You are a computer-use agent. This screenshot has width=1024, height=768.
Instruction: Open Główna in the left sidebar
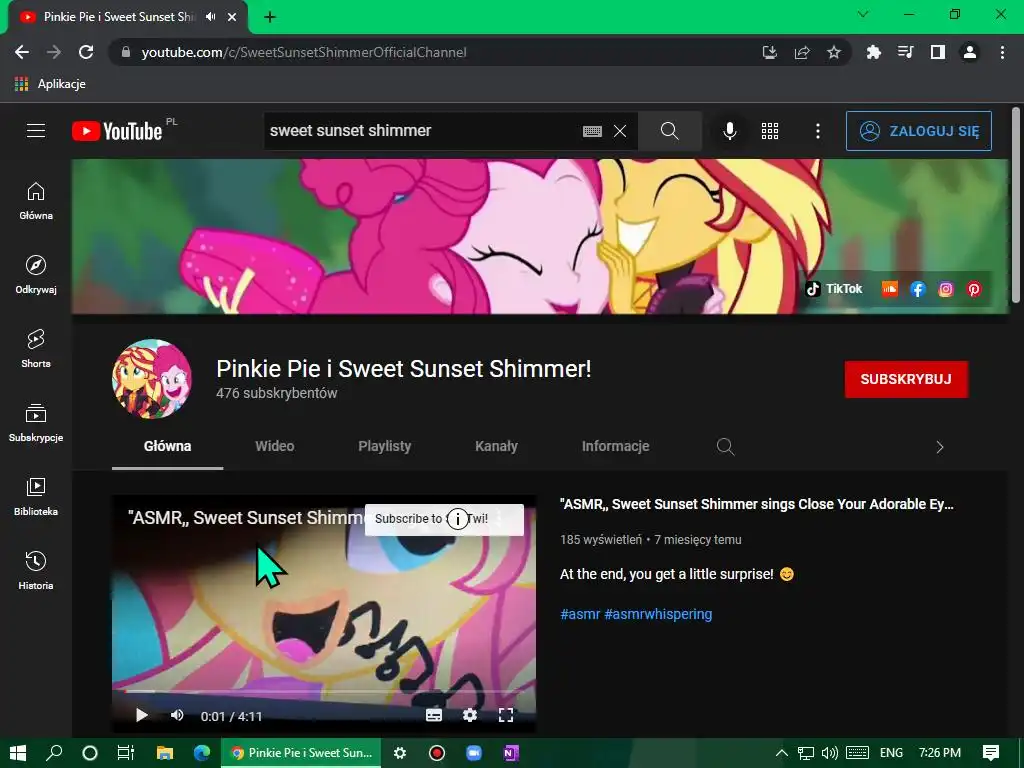click(x=36, y=201)
